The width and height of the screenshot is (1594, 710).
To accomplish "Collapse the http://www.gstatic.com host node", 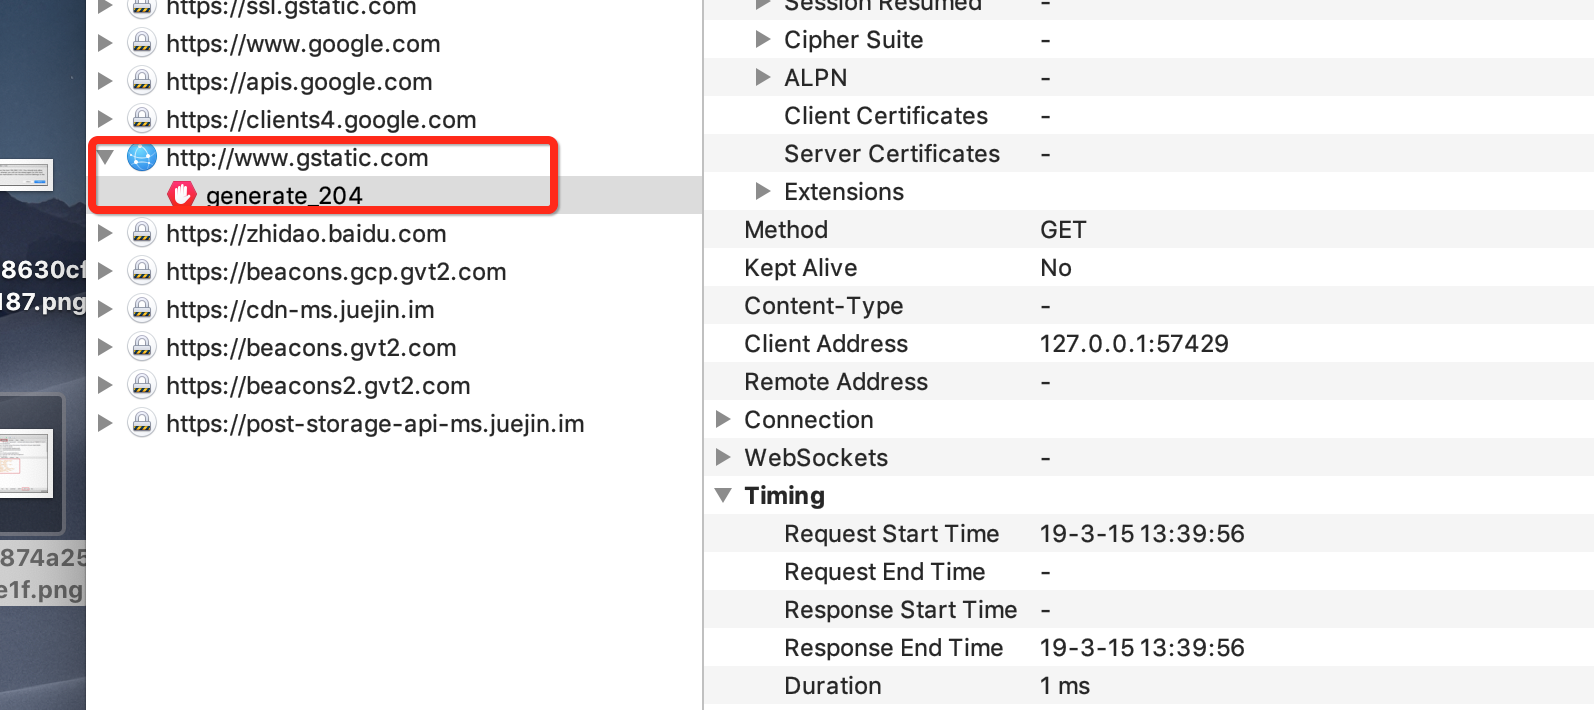I will point(105,157).
